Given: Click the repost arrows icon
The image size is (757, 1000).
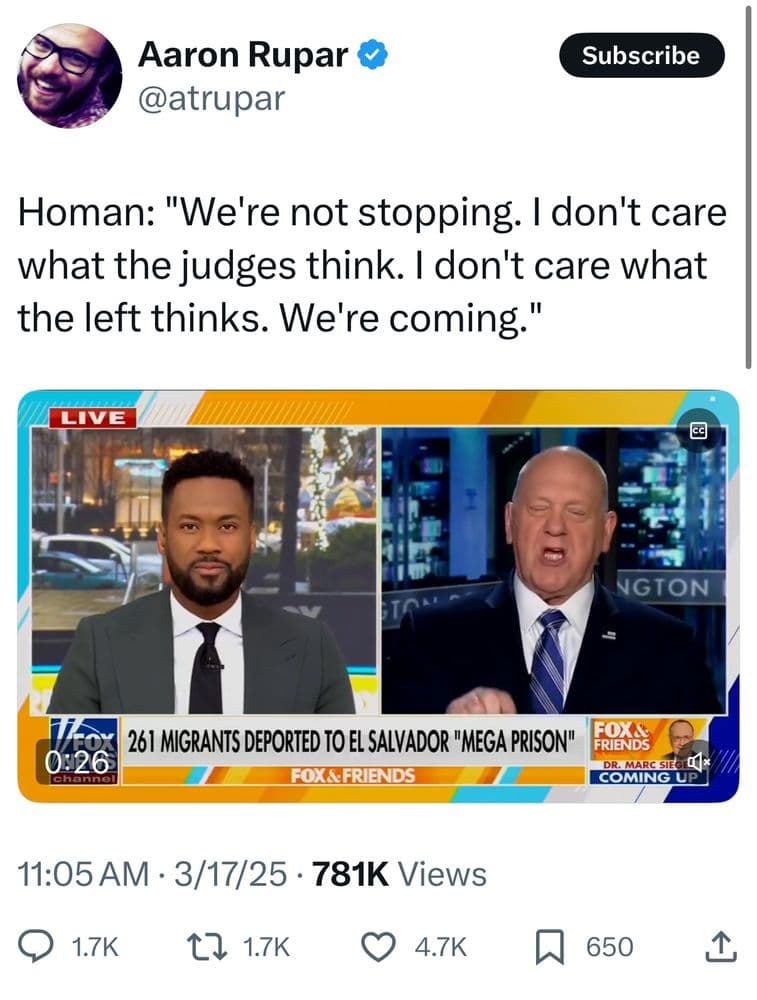Looking at the screenshot, I should 206,946.
